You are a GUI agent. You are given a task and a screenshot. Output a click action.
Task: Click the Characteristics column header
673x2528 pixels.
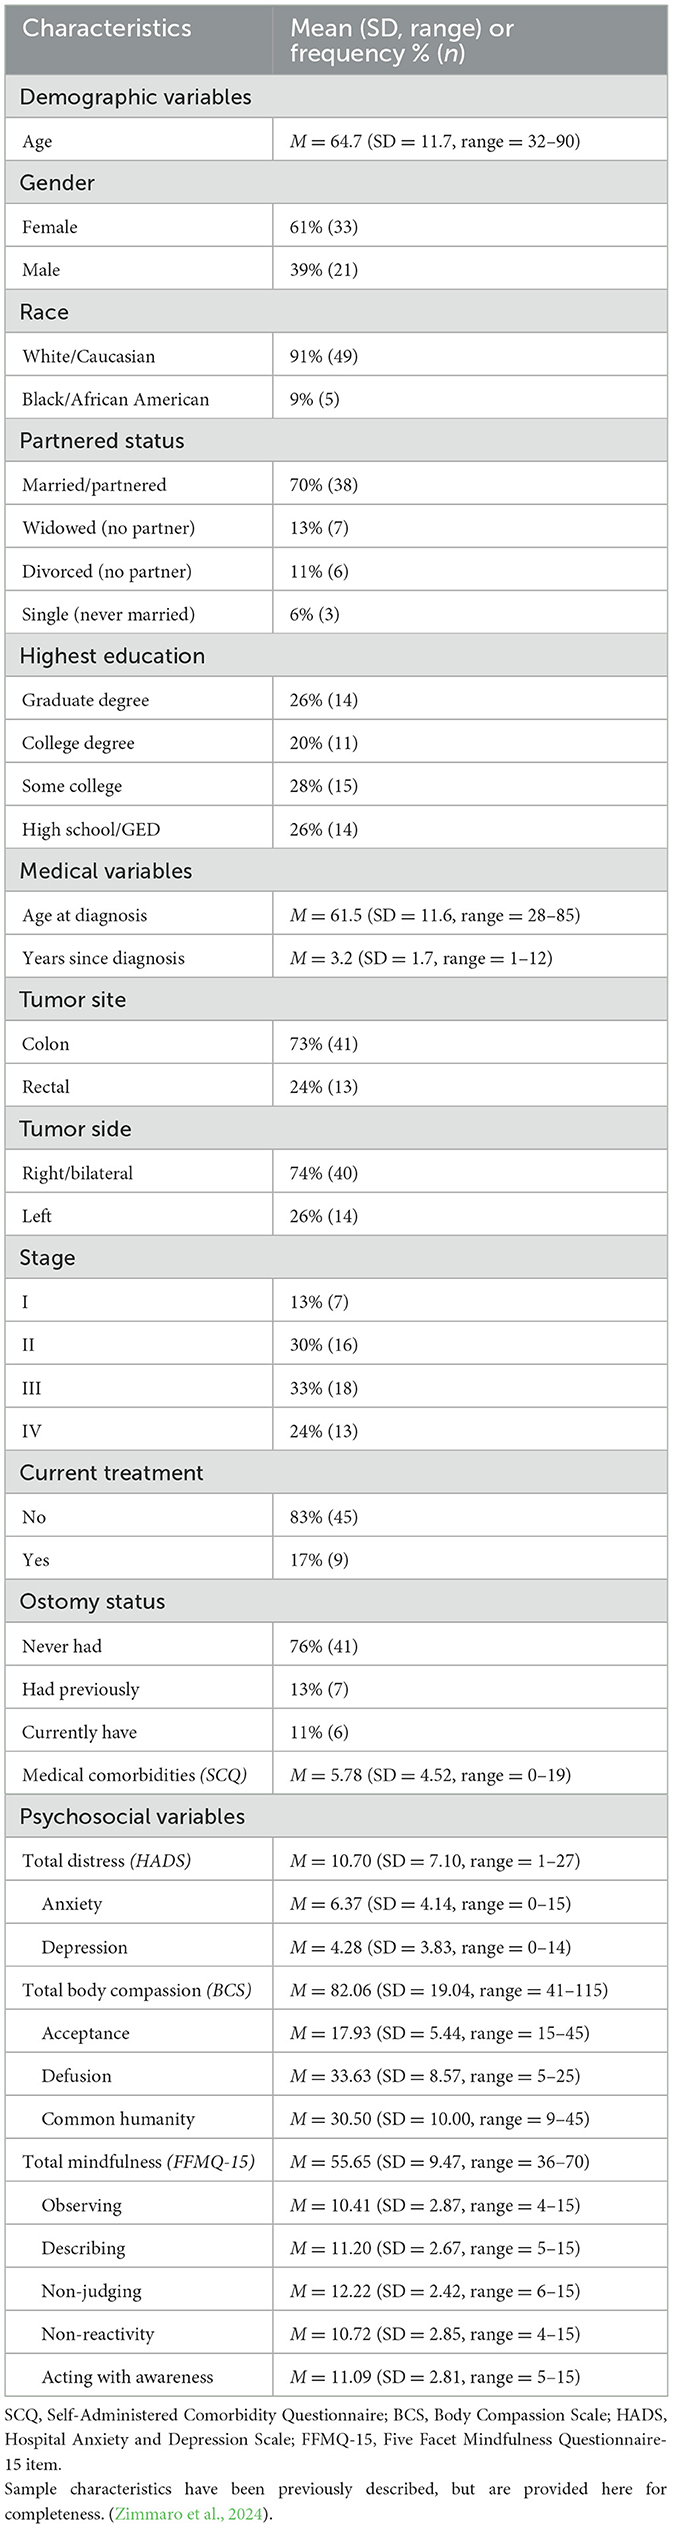pos(107,28)
